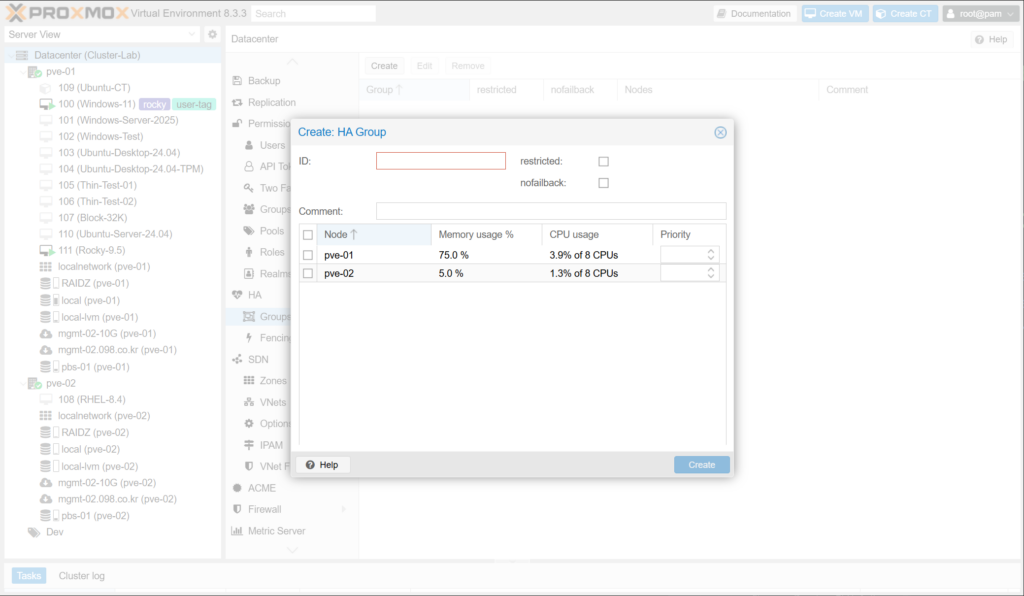Open the root@pam user menu
1024x596 pixels.
click(979, 14)
